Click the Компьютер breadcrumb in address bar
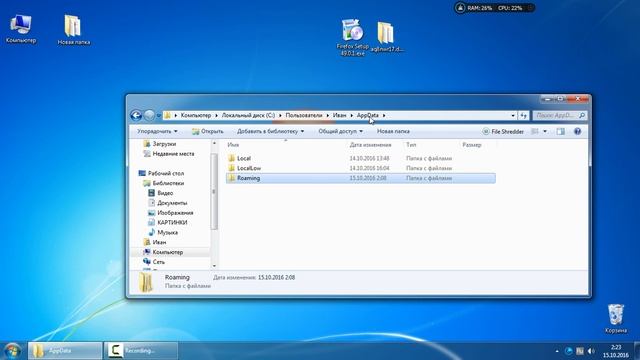The width and height of the screenshot is (640, 360). [x=196, y=116]
